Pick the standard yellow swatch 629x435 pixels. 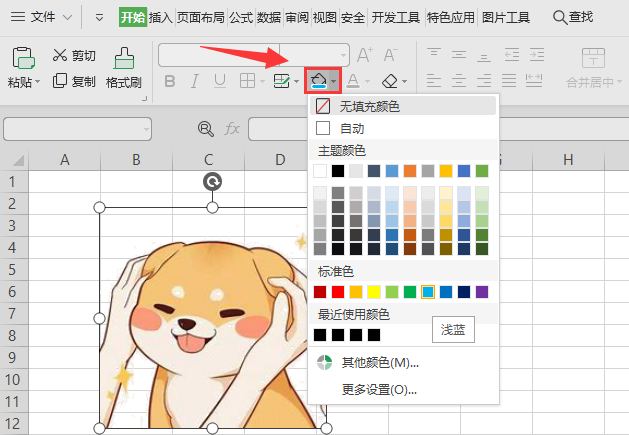coord(374,292)
